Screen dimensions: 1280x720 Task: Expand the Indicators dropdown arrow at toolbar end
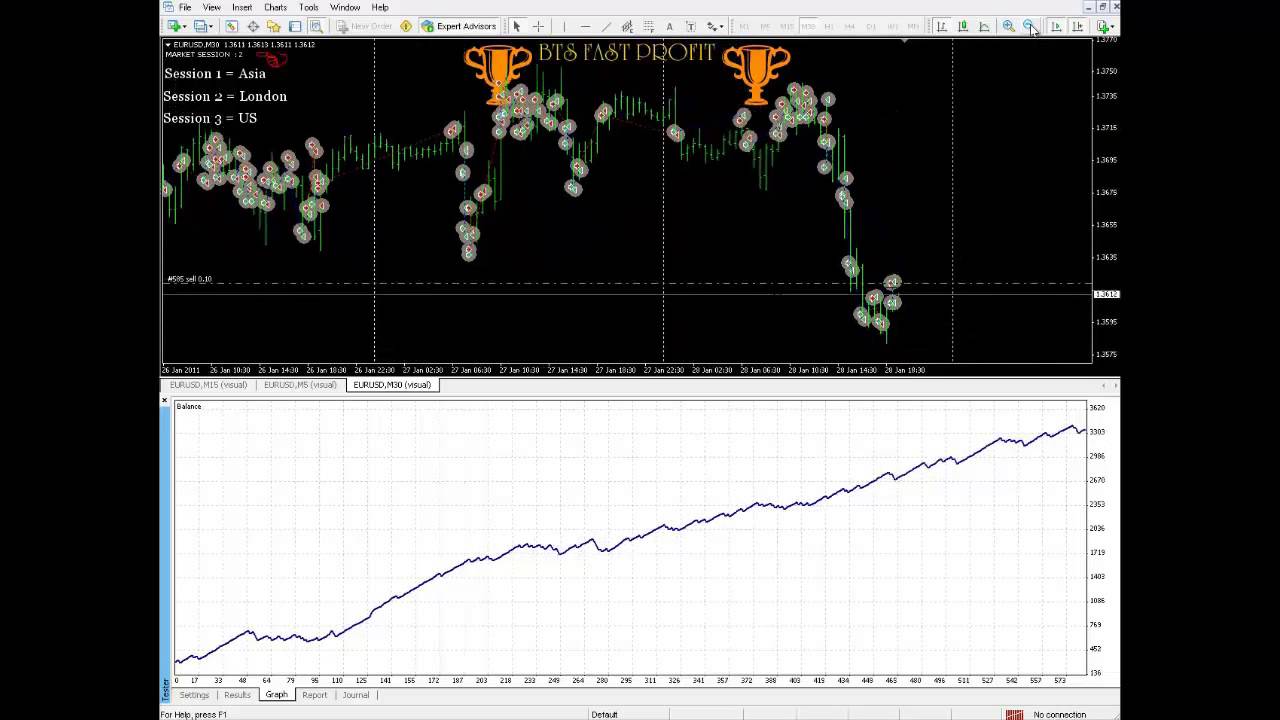(x=1114, y=26)
